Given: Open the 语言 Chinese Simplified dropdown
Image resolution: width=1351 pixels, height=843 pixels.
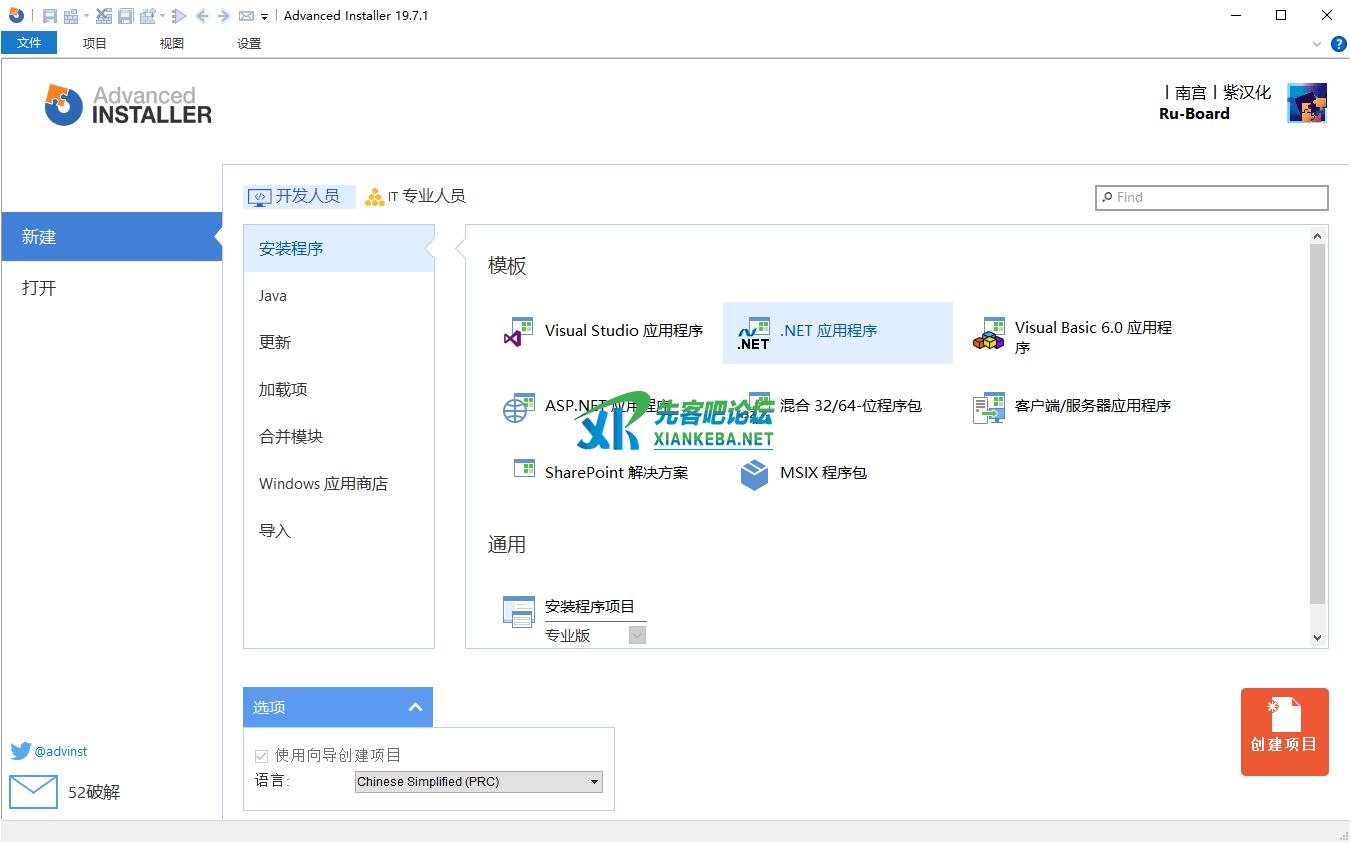Looking at the screenshot, I should 479,782.
